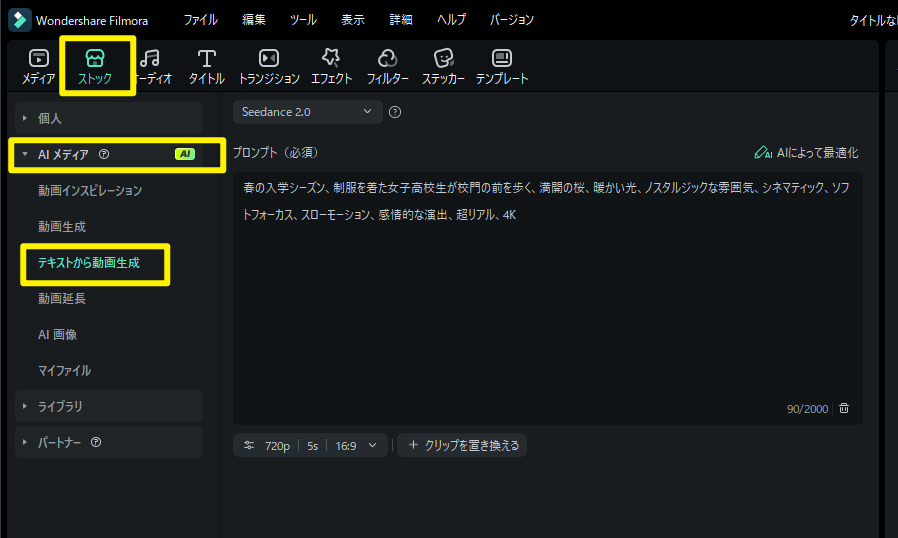
Task: Click the trash icon to clear the prompt
Action: 844,408
